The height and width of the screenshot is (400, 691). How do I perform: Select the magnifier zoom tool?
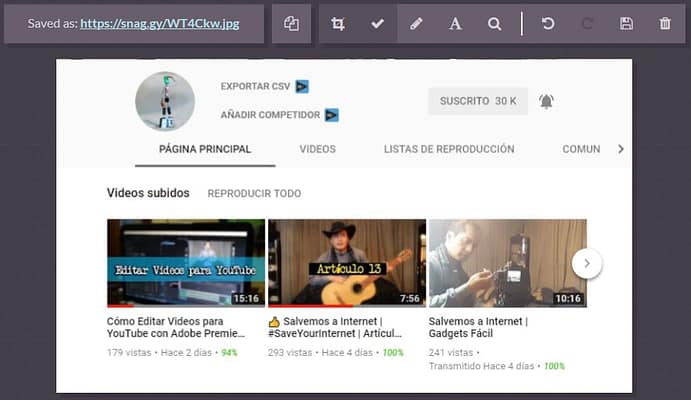(494, 24)
